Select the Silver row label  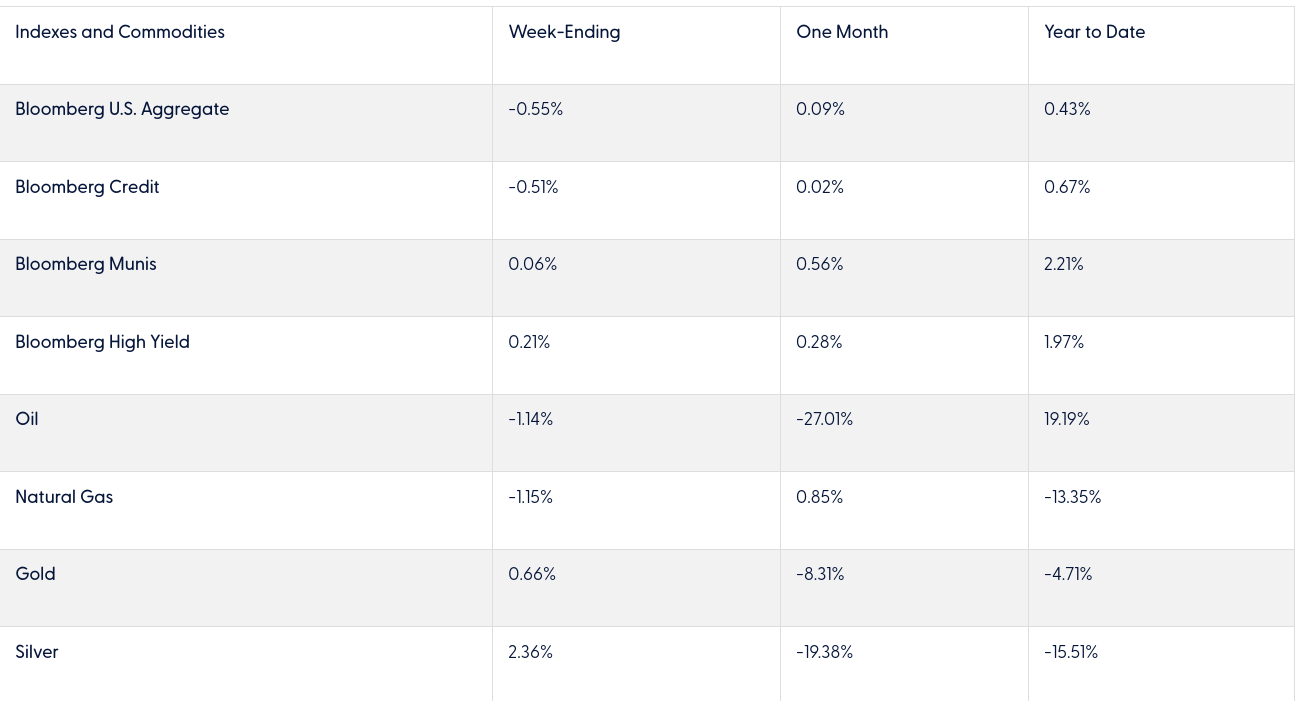[x=37, y=652]
